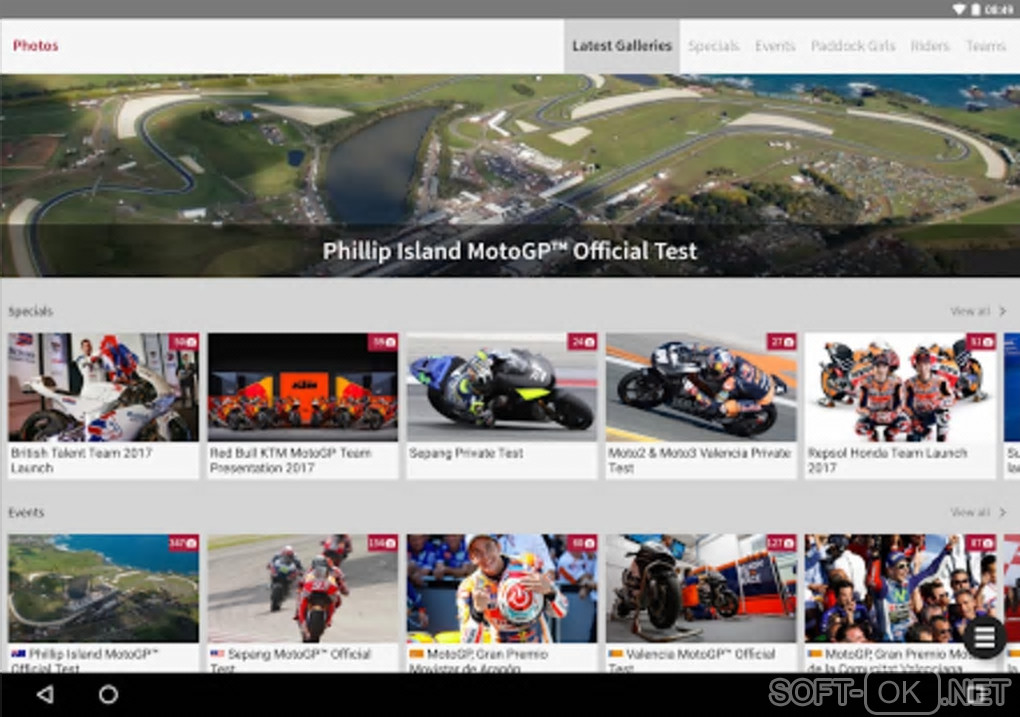
Task: Tap the Android back navigation icon
Action: [45, 694]
